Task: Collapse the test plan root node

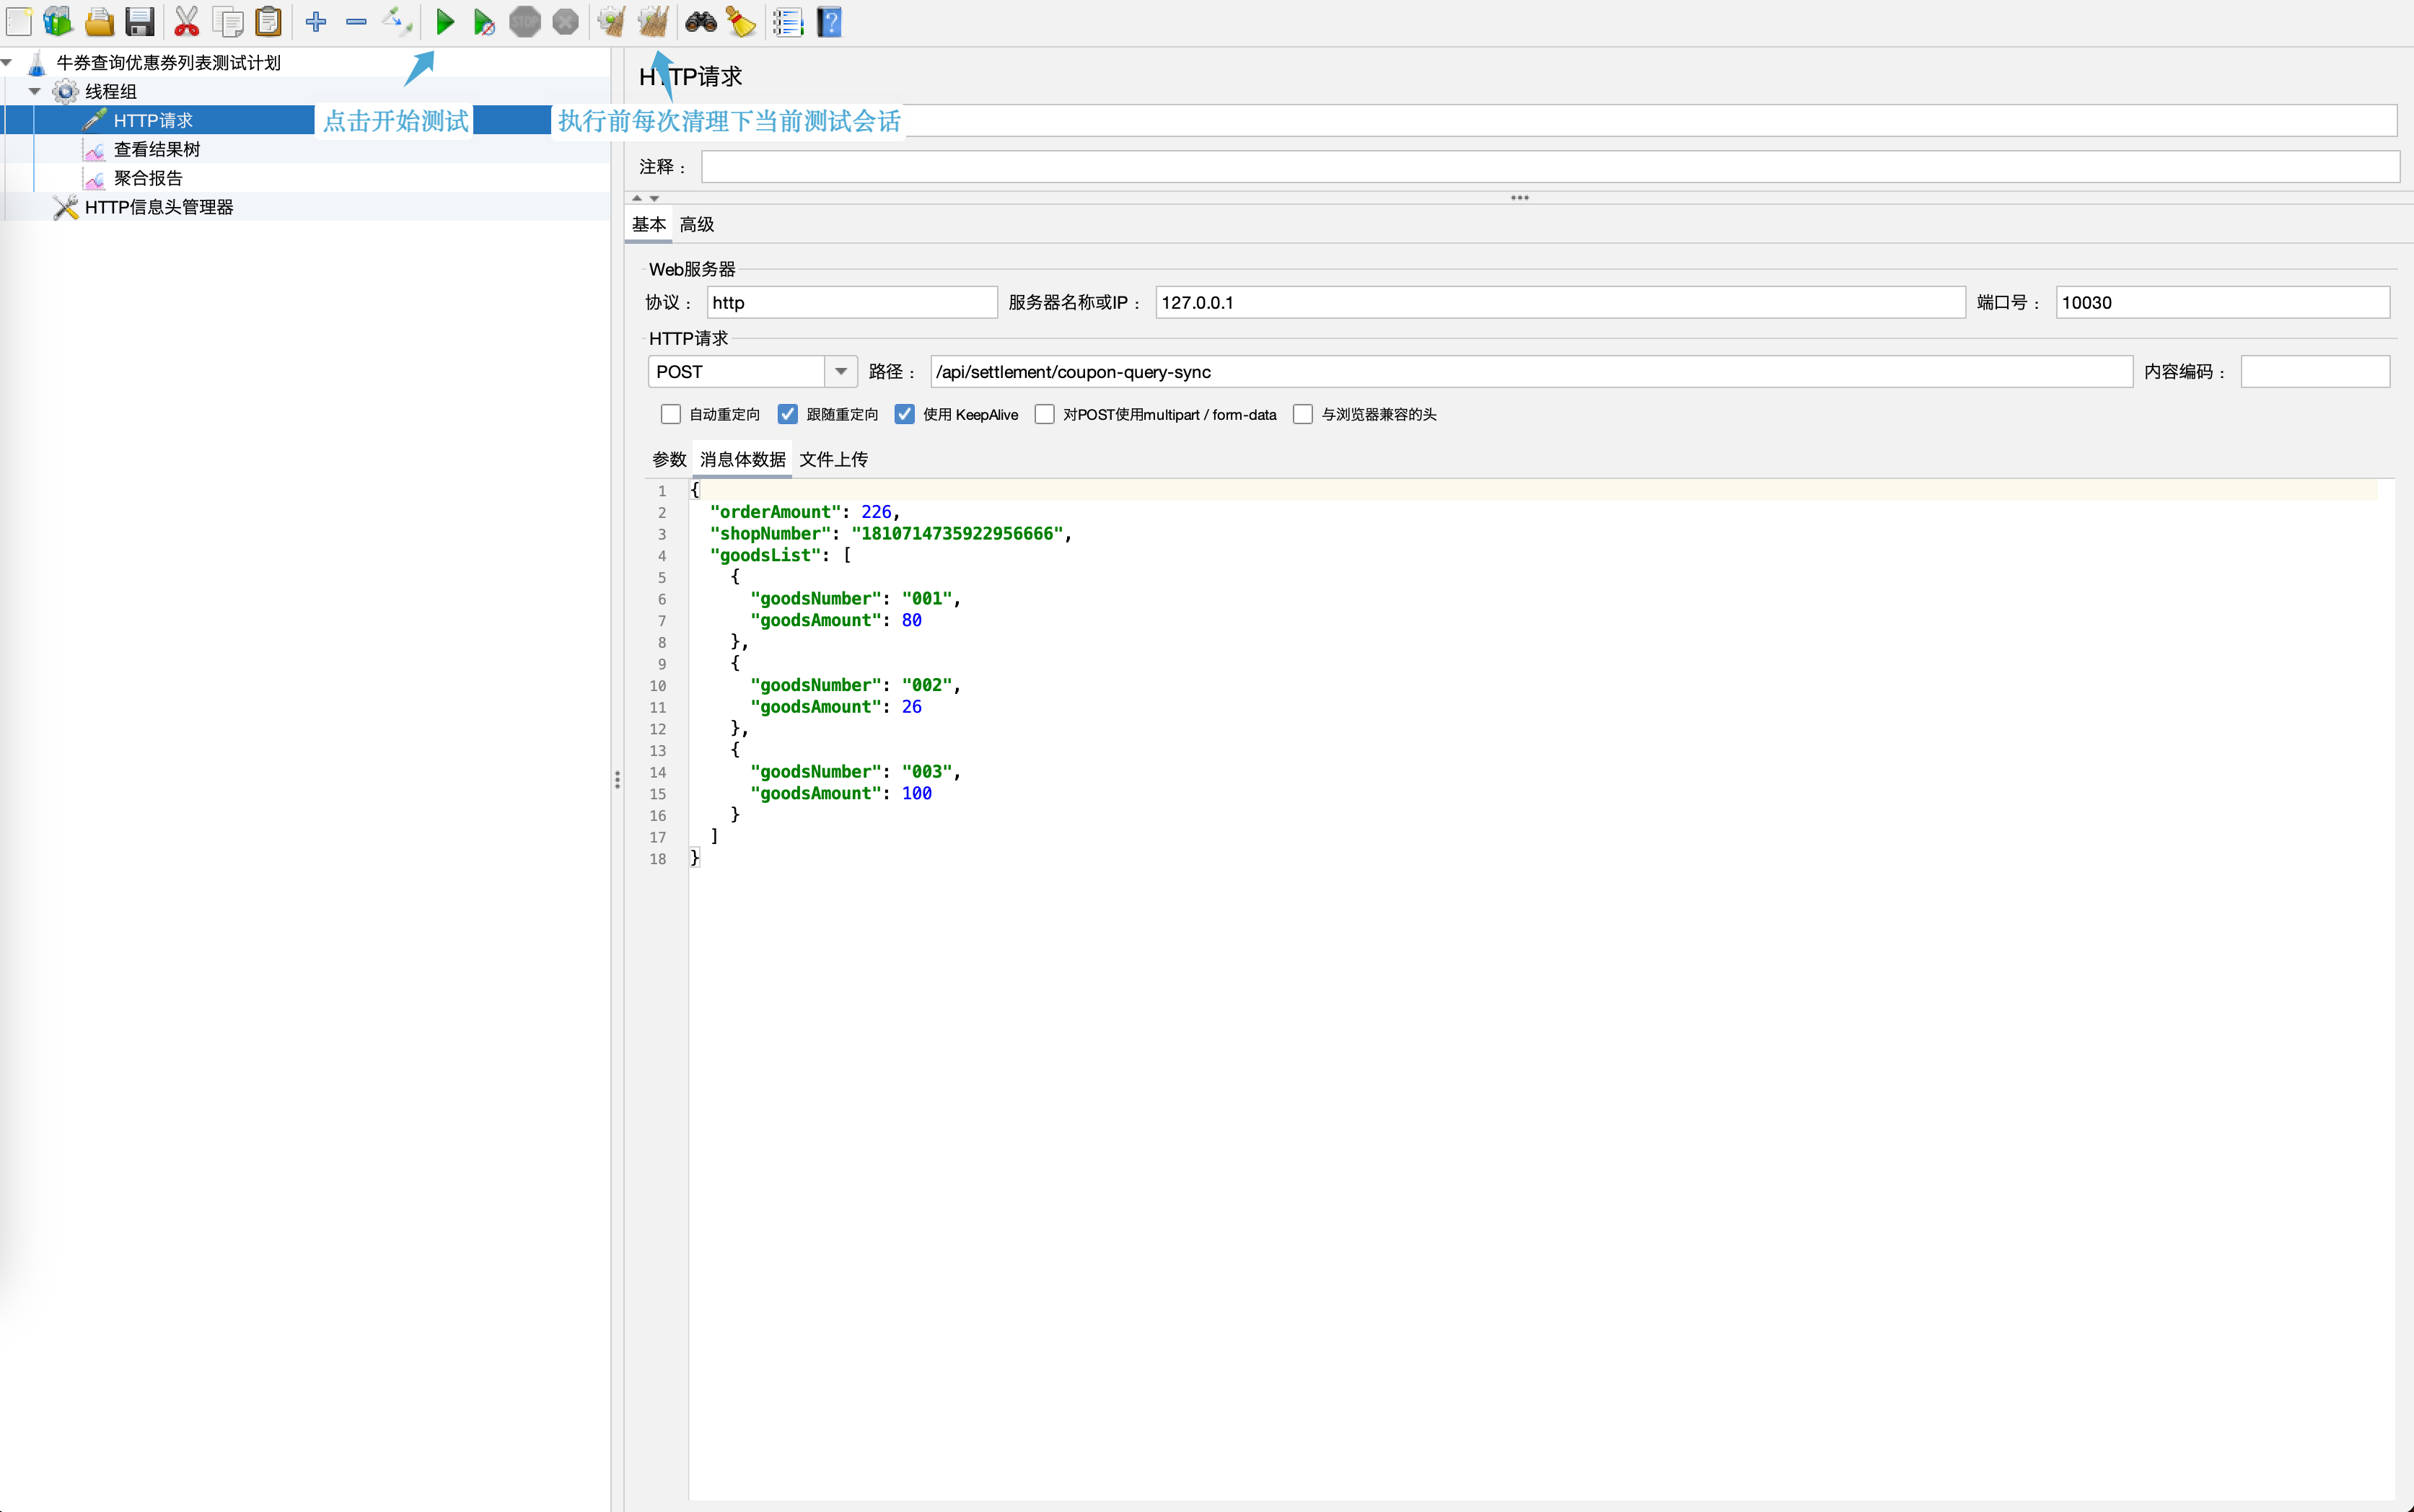Action: coord(7,62)
